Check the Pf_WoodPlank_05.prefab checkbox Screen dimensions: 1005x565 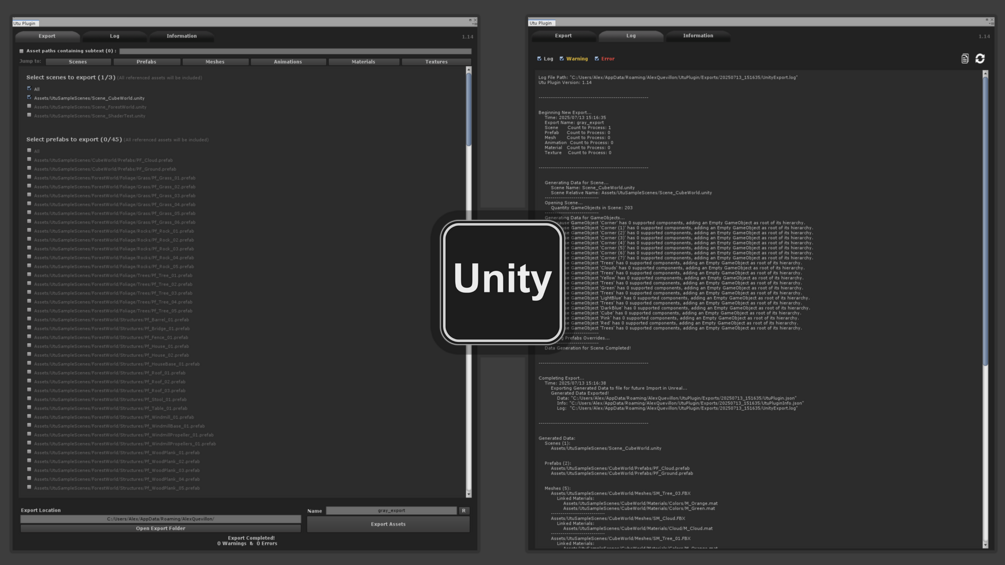point(29,487)
